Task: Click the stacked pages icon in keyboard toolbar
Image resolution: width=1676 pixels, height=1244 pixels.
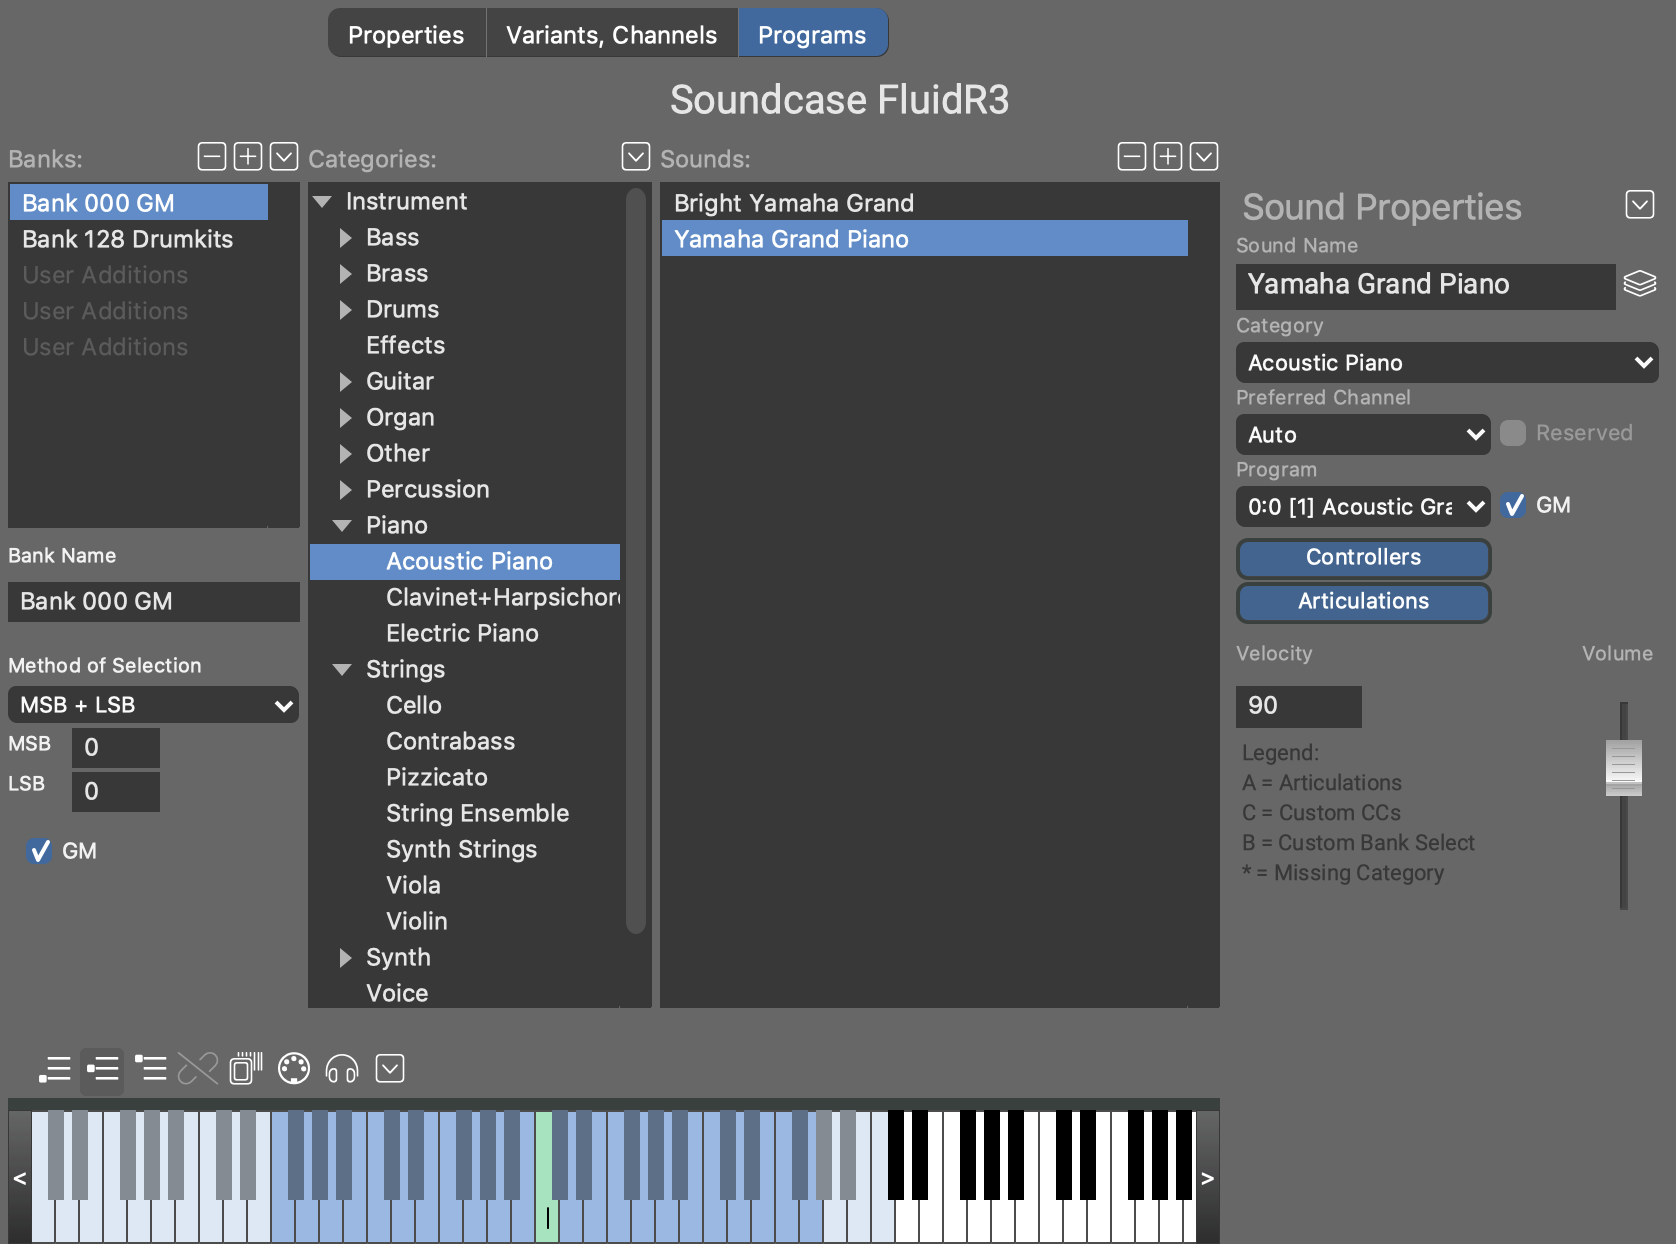Action: pos(246,1069)
